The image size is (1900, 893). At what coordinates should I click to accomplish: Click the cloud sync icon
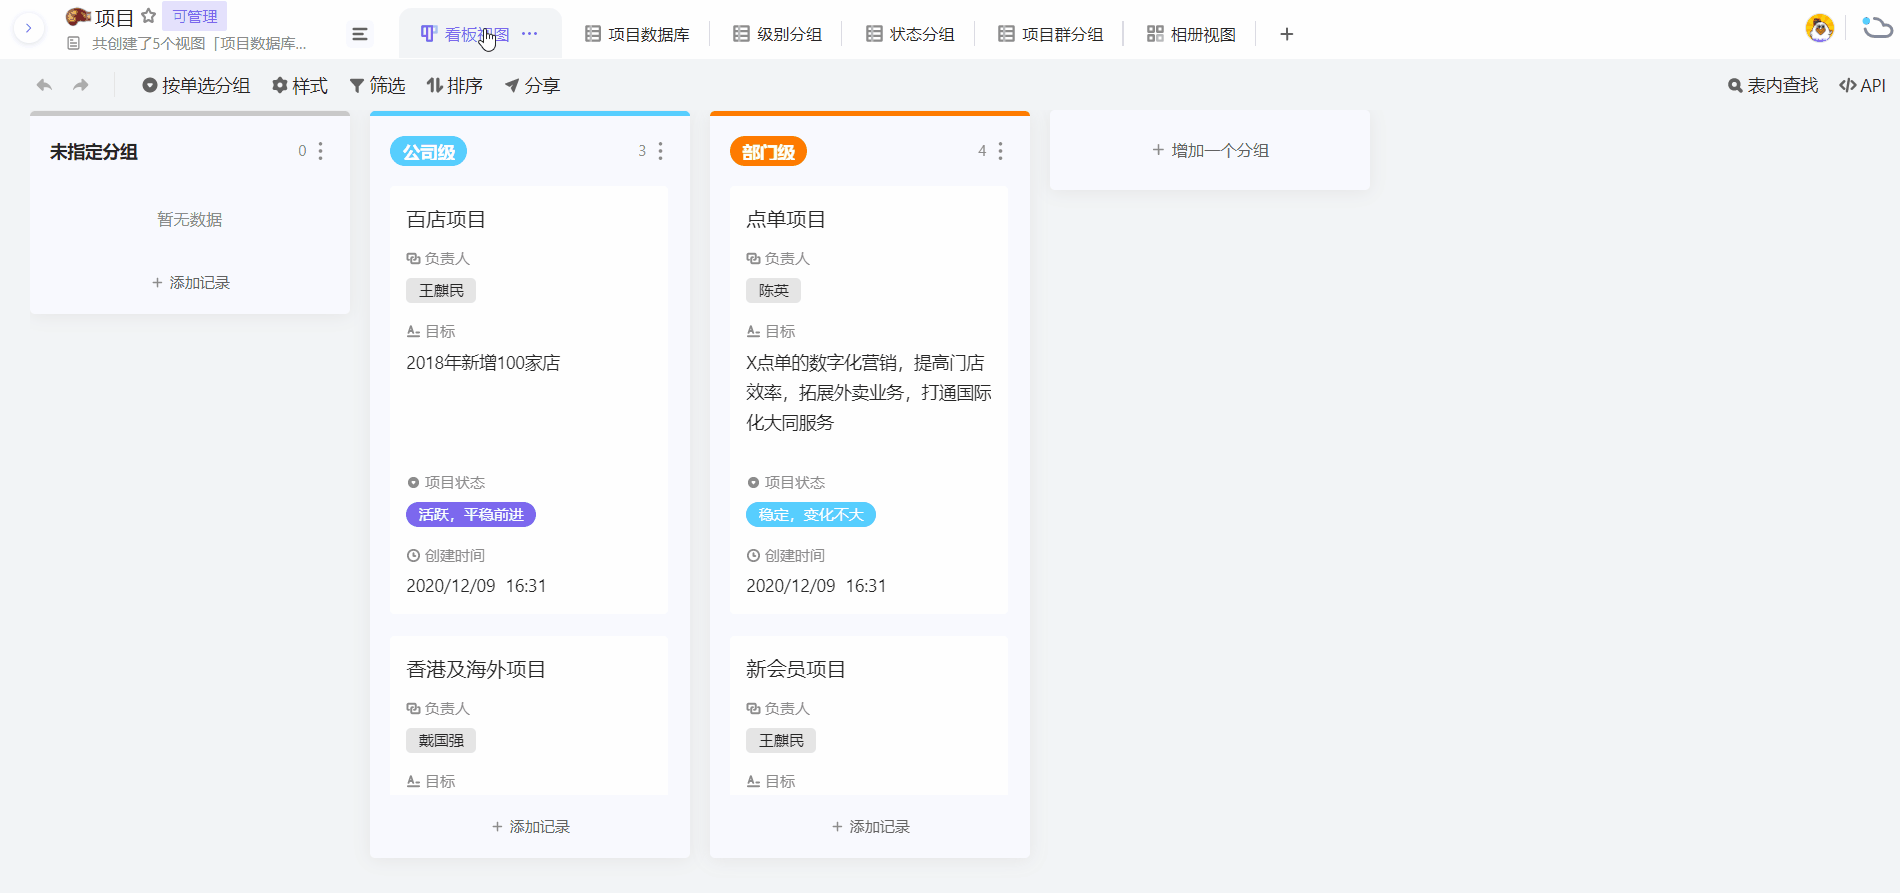[x=1877, y=27]
